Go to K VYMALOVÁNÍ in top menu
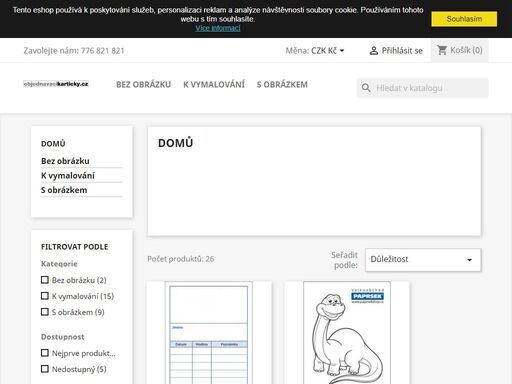Image resolution: width=512 pixels, height=384 pixels. [x=214, y=85]
